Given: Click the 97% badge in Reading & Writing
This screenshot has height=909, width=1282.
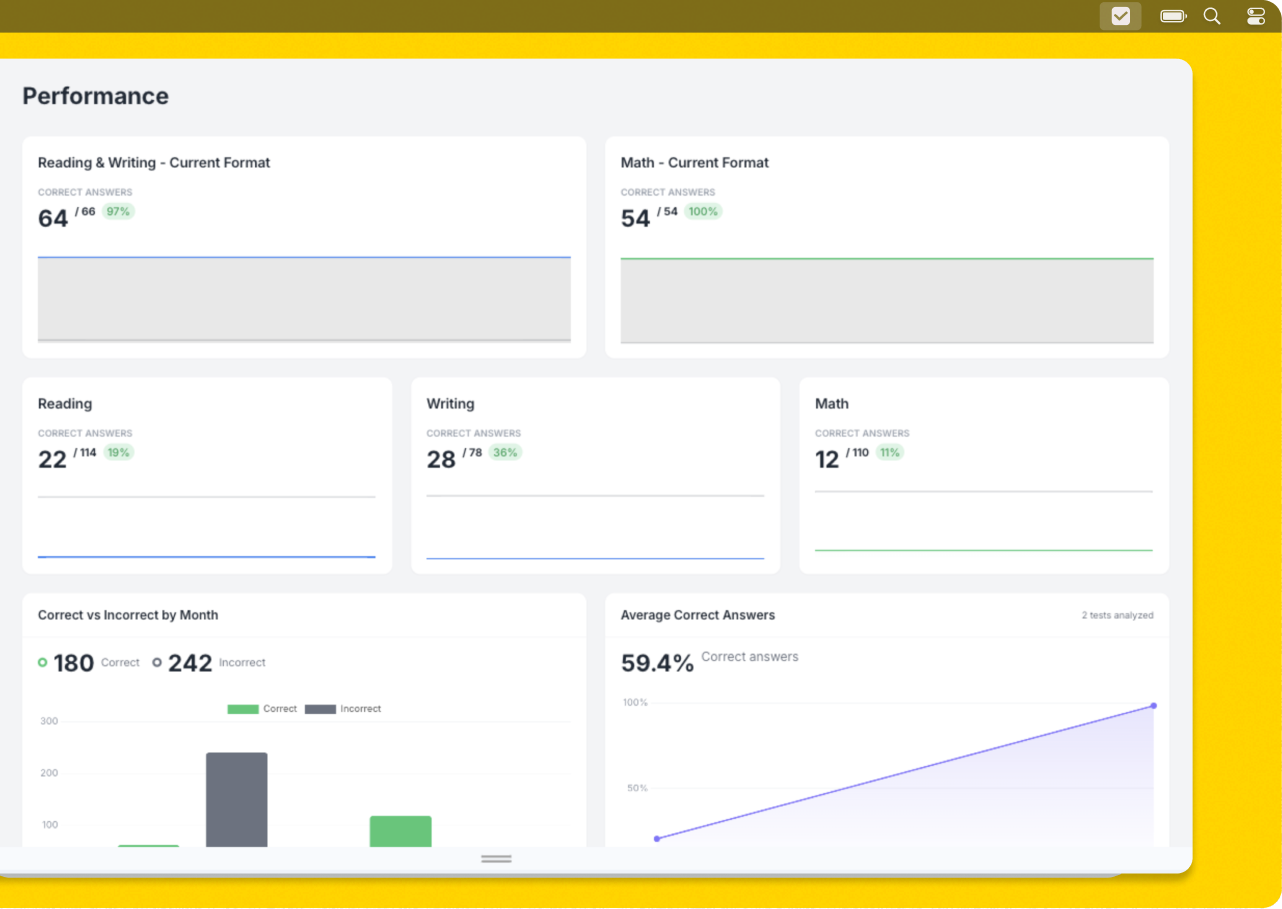Looking at the screenshot, I should (x=118, y=212).
